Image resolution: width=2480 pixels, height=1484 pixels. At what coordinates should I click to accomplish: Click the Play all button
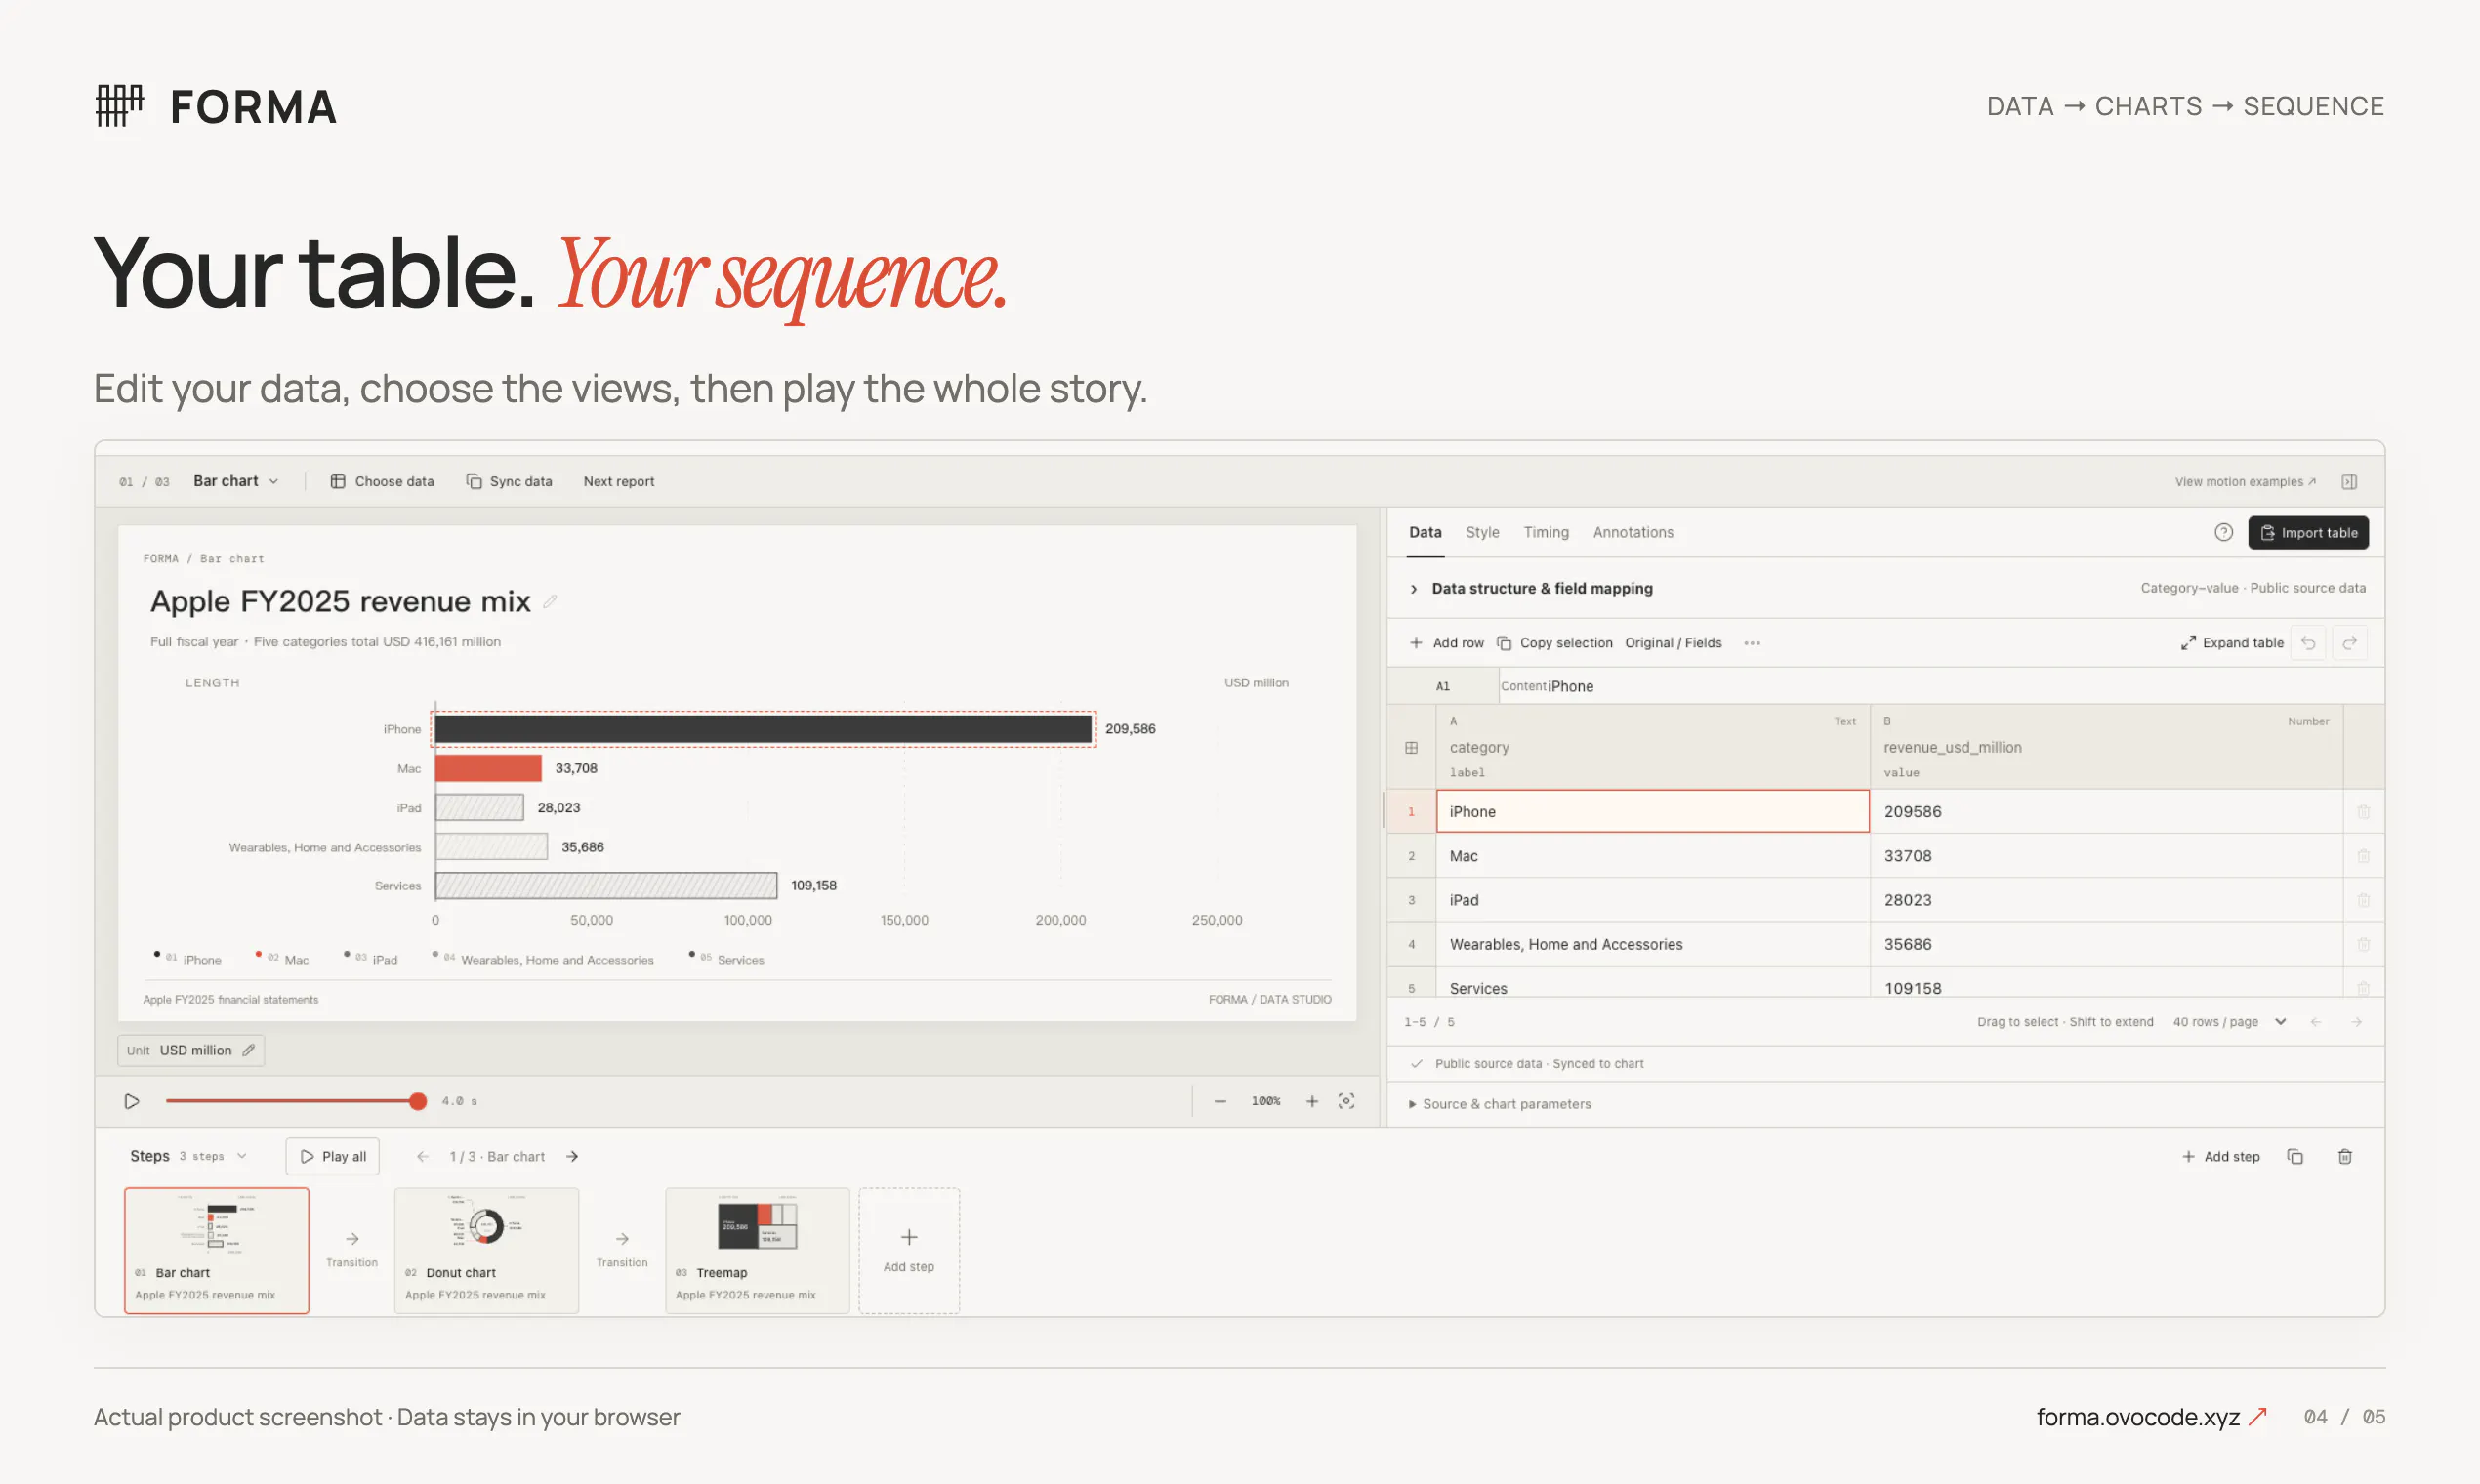tap(332, 1156)
